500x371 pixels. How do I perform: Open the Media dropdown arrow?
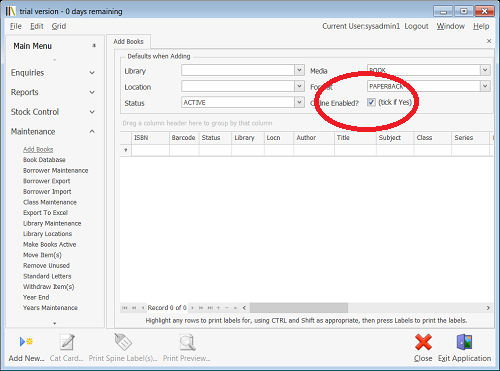[485, 70]
